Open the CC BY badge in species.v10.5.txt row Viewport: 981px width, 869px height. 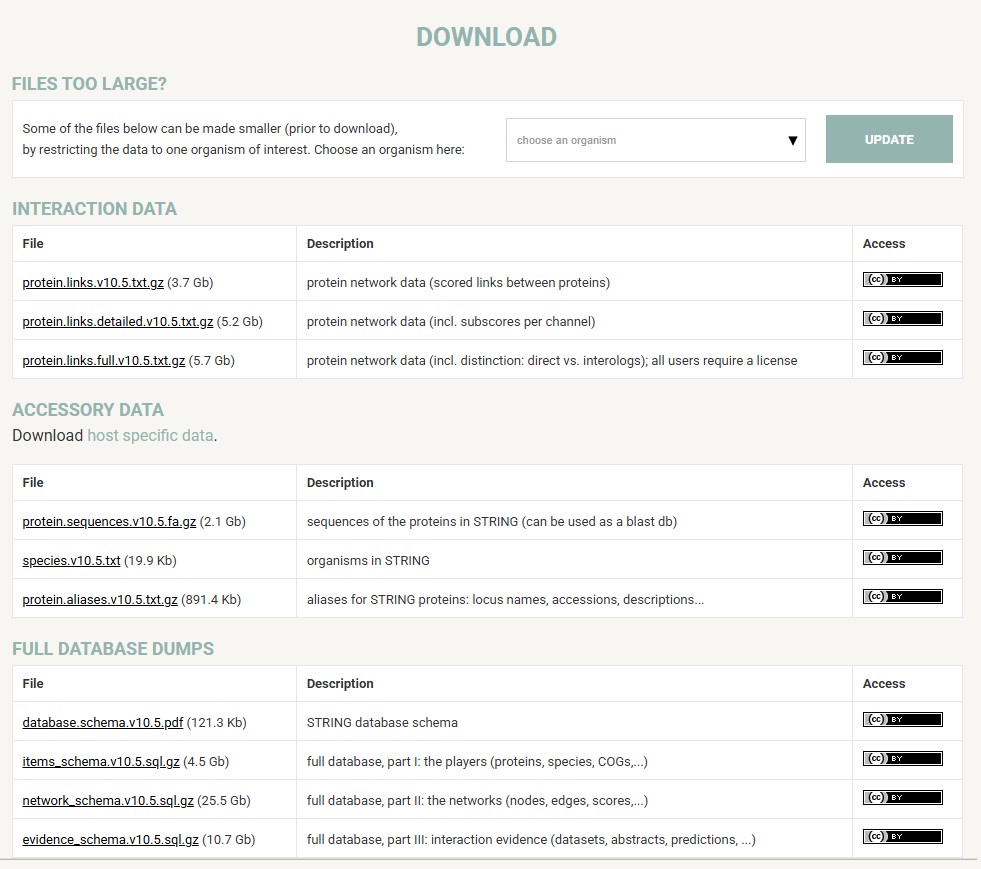point(902,557)
